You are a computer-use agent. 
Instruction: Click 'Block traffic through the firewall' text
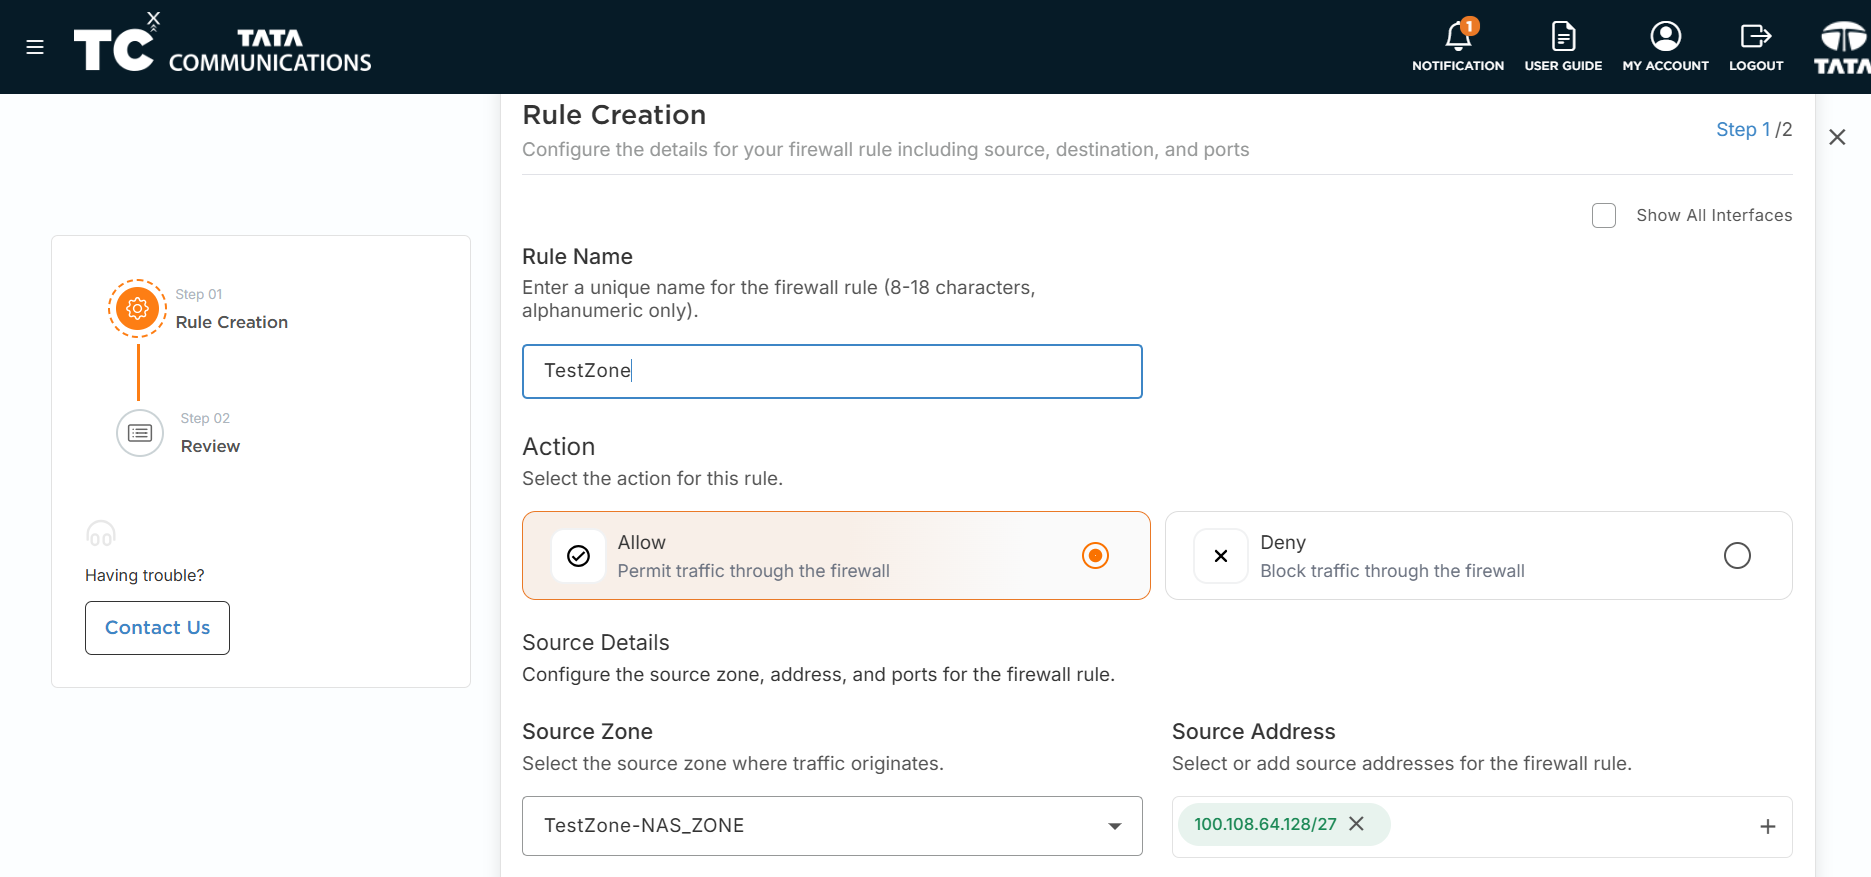coord(1393,571)
